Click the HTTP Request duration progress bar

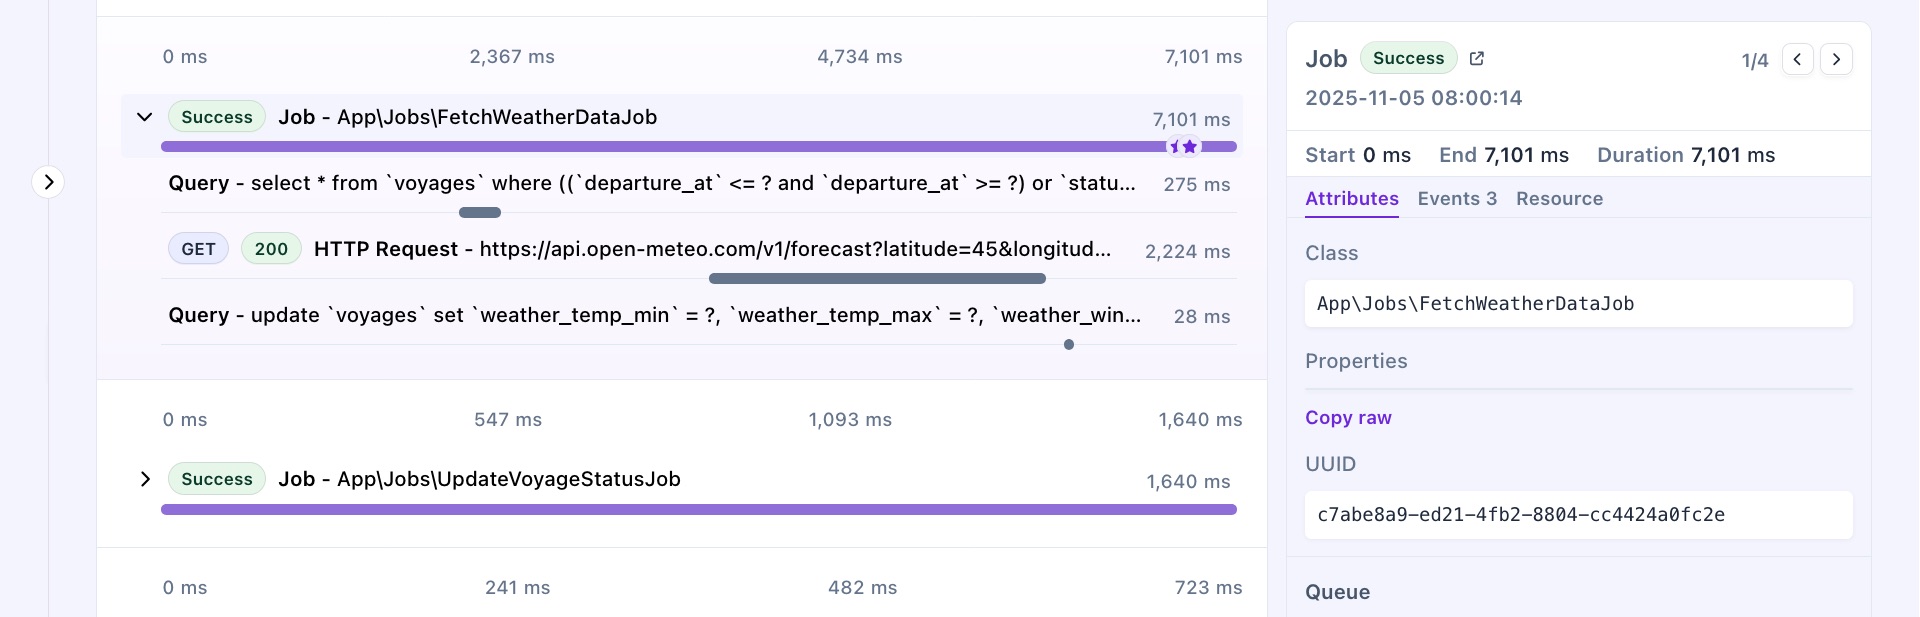pyautogui.click(x=877, y=278)
